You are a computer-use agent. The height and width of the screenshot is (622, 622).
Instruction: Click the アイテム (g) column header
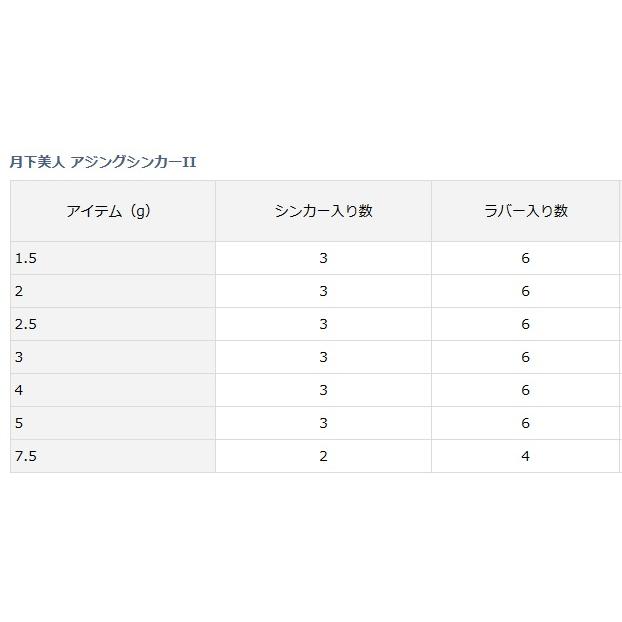(x=108, y=211)
